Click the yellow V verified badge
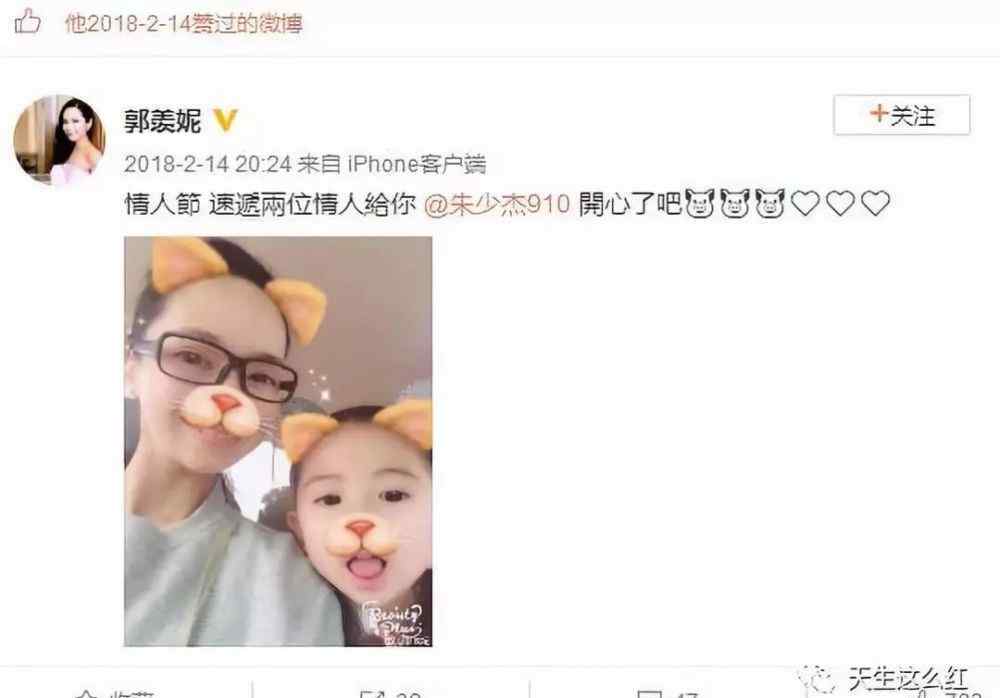Screen dimensions: 1000x698 pyautogui.click(x=224, y=120)
